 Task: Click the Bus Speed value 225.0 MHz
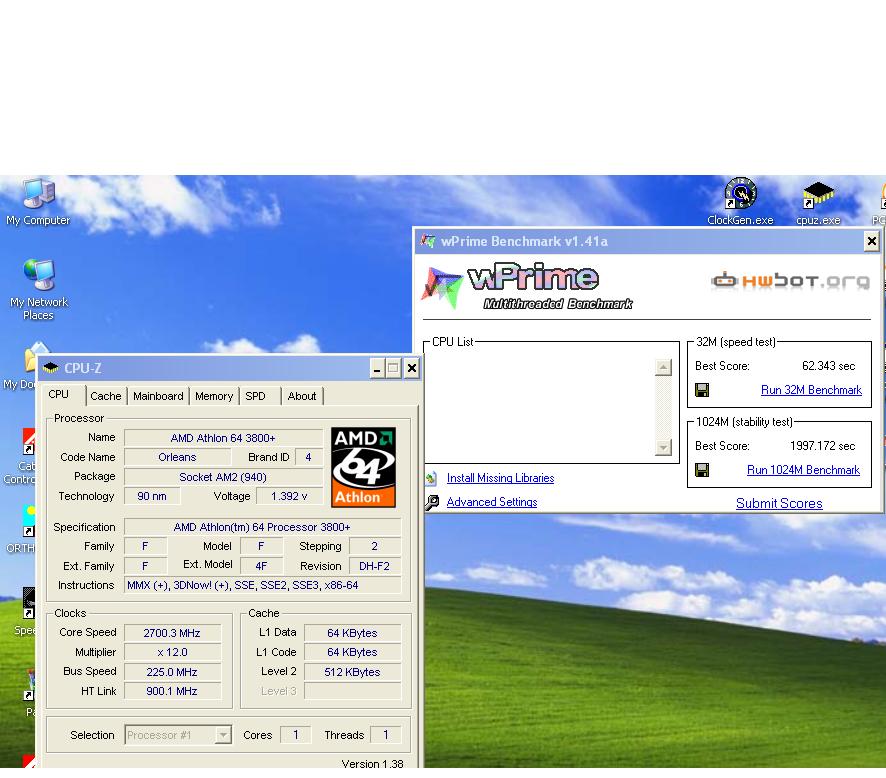[x=172, y=672]
